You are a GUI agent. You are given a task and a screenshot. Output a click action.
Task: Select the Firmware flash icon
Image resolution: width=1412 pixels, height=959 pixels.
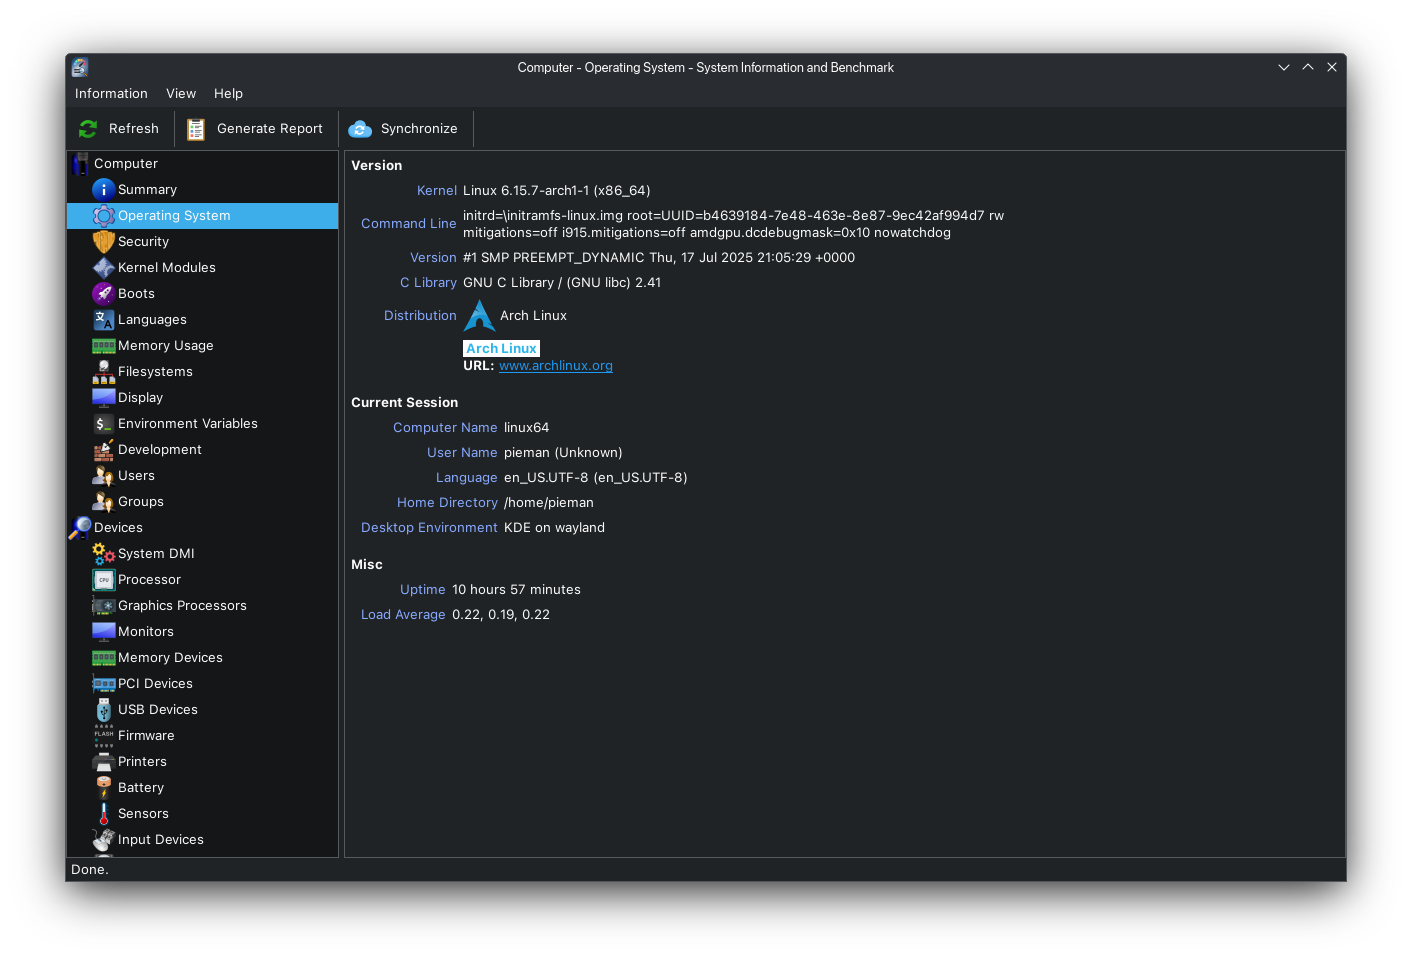pos(103,735)
